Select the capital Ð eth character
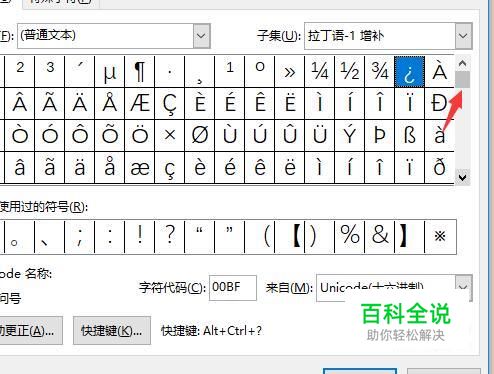The height and width of the screenshot is (374, 494). coord(440,103)
